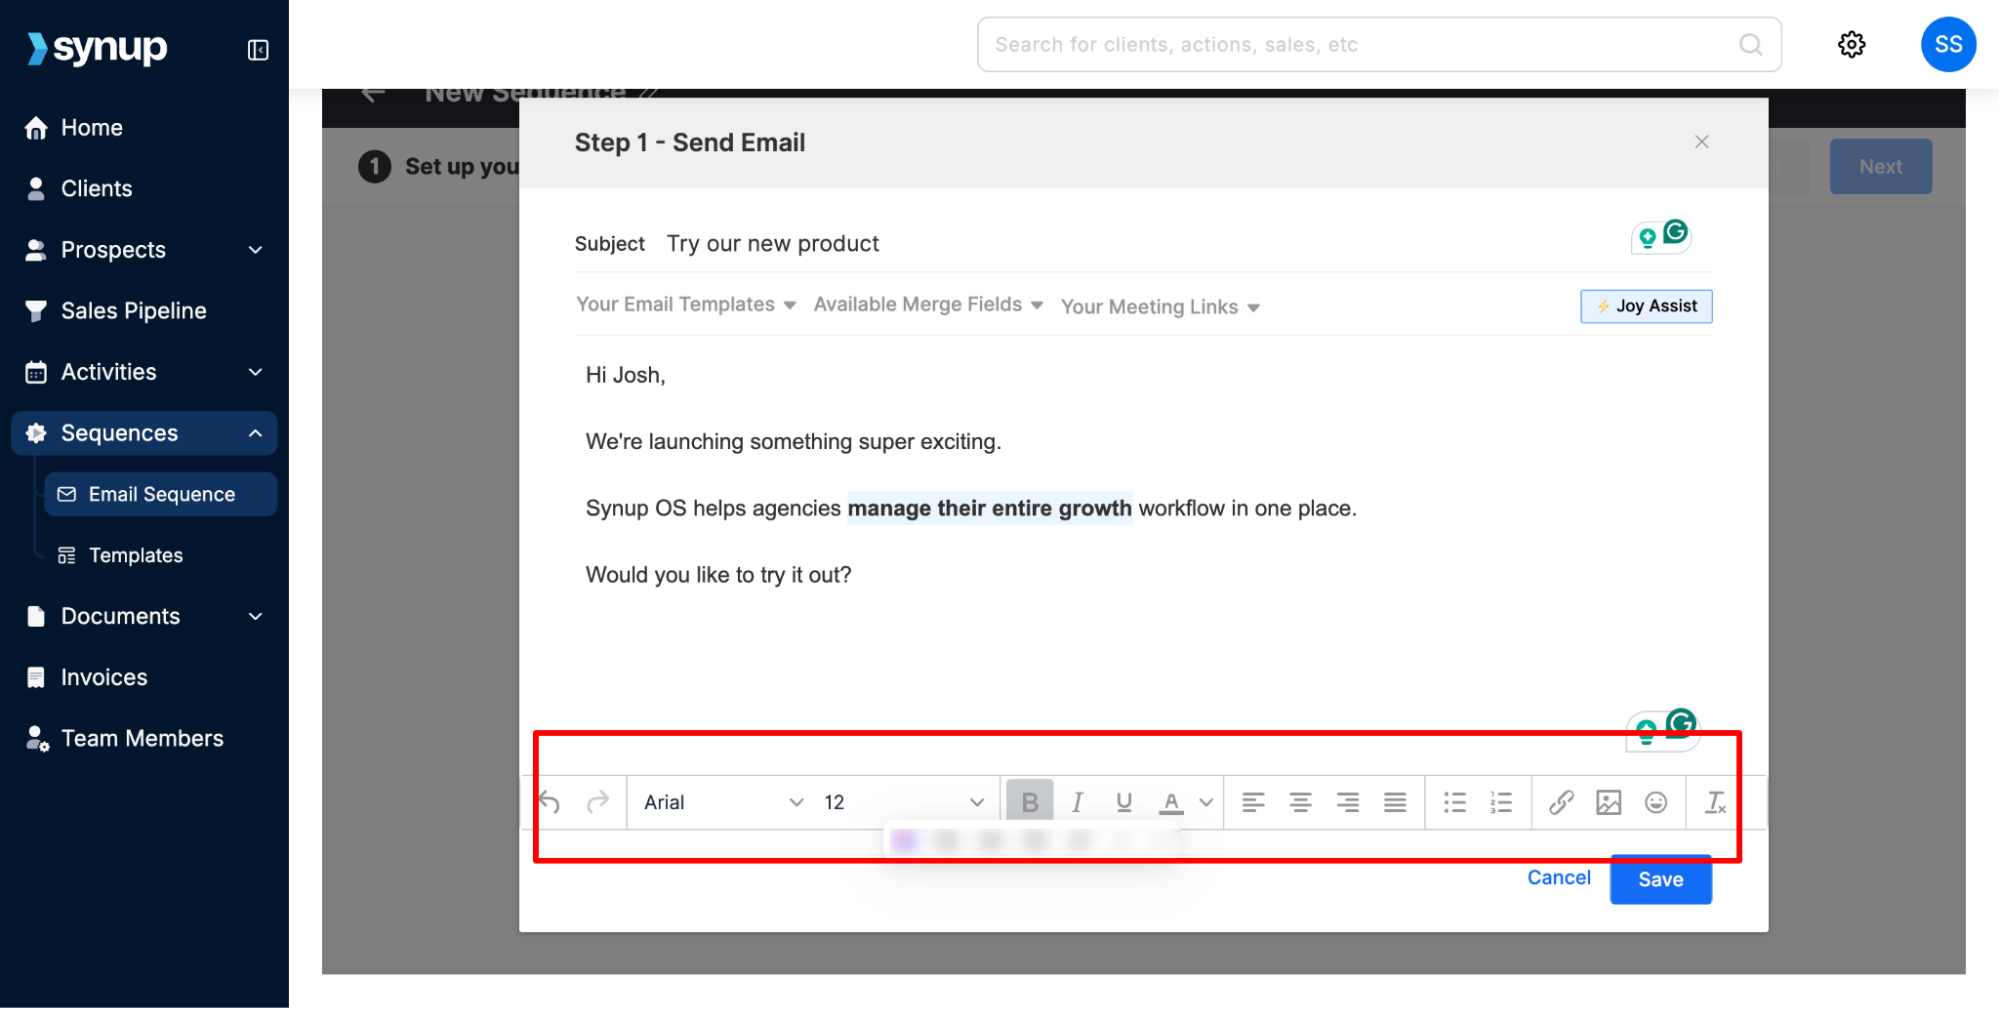
Task: Click the lightbulb suggestion icon in subject line
Action: point(1647,238)
